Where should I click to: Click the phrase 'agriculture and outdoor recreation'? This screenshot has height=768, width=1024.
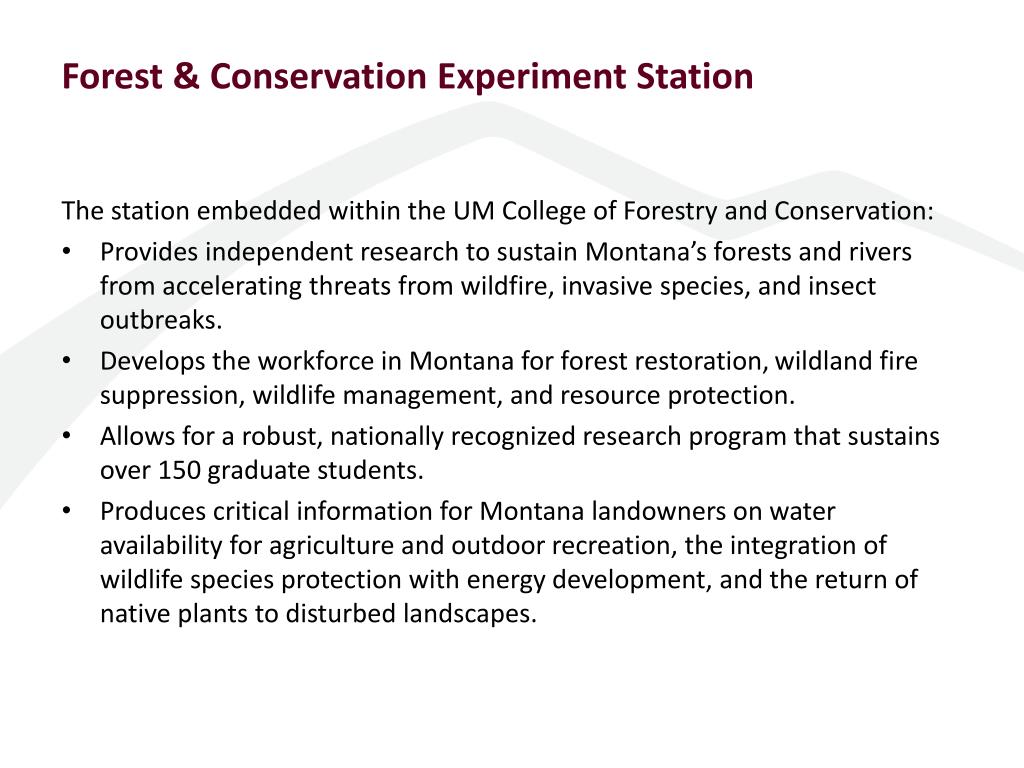[x=473, y=546]
